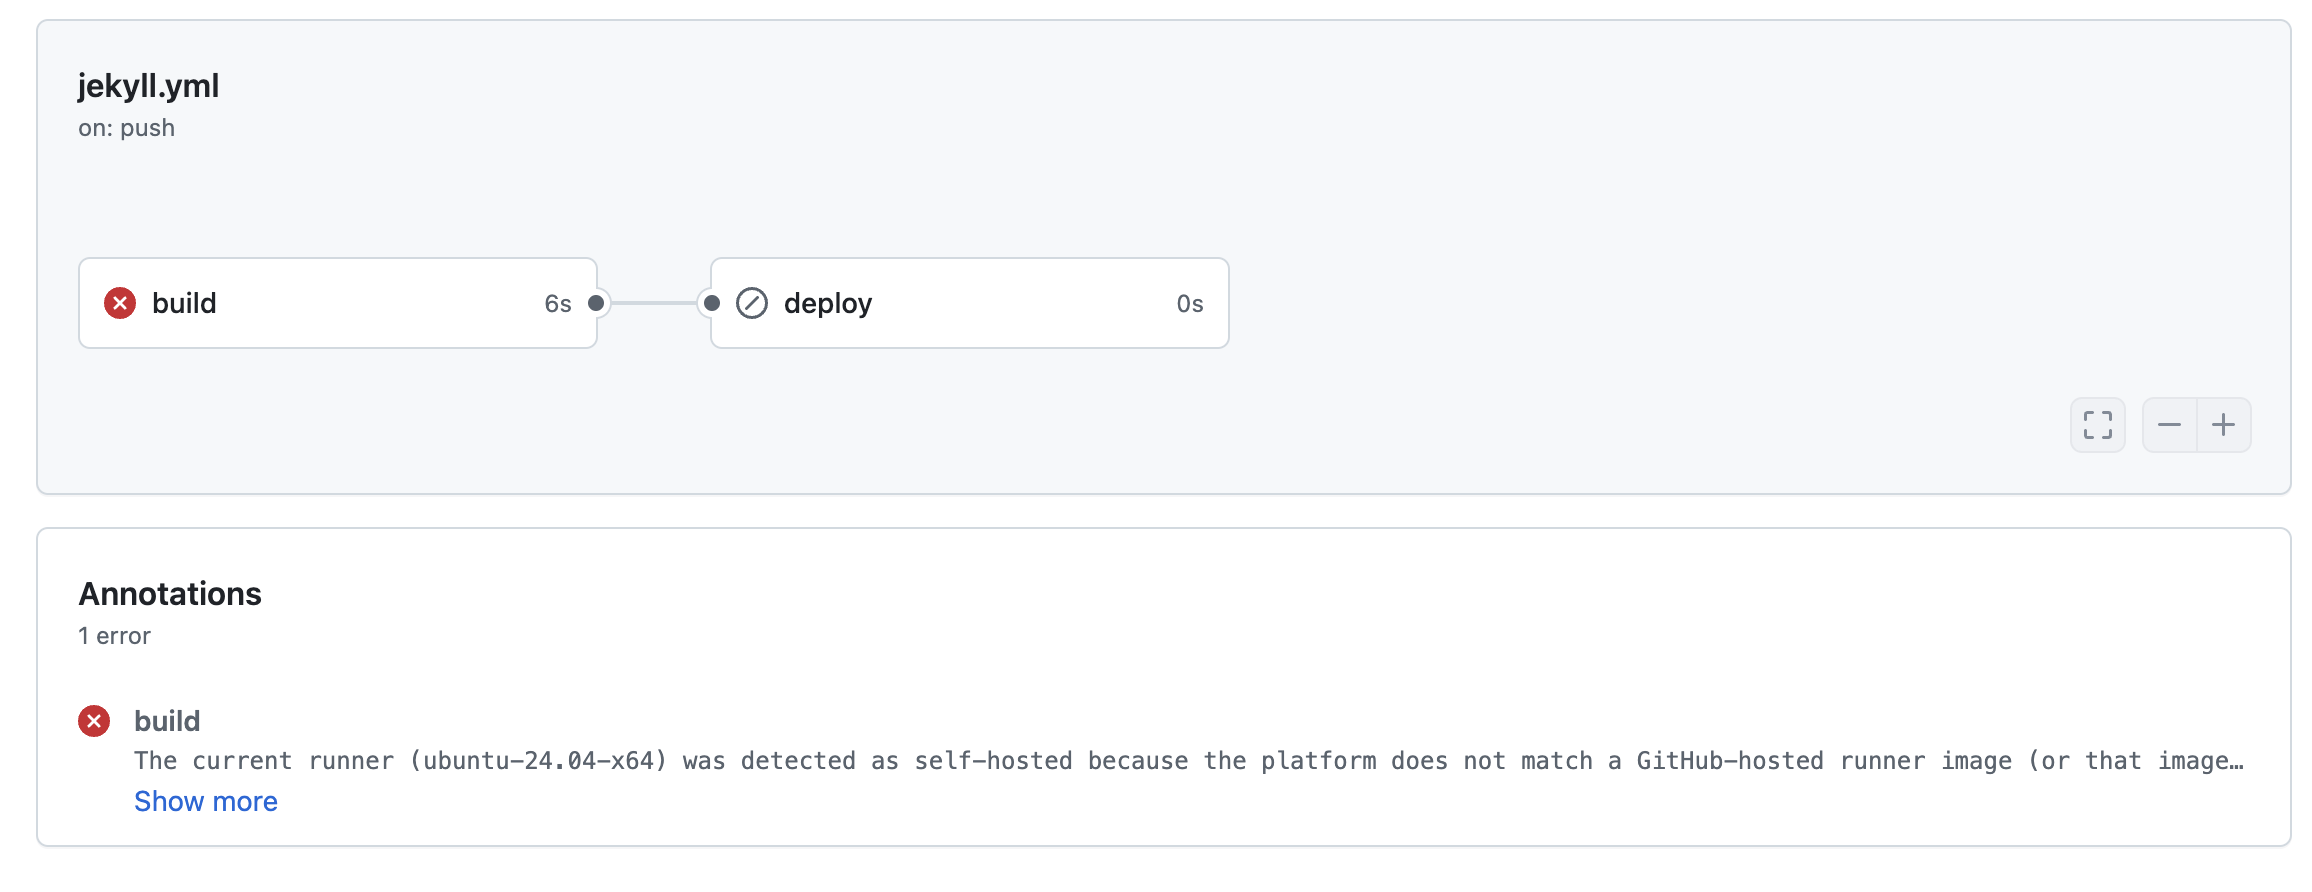The height and width of the screenshot is (892, 2312).
Task: Click the jekyll.yml workflow title
Action: coord(148,86)
